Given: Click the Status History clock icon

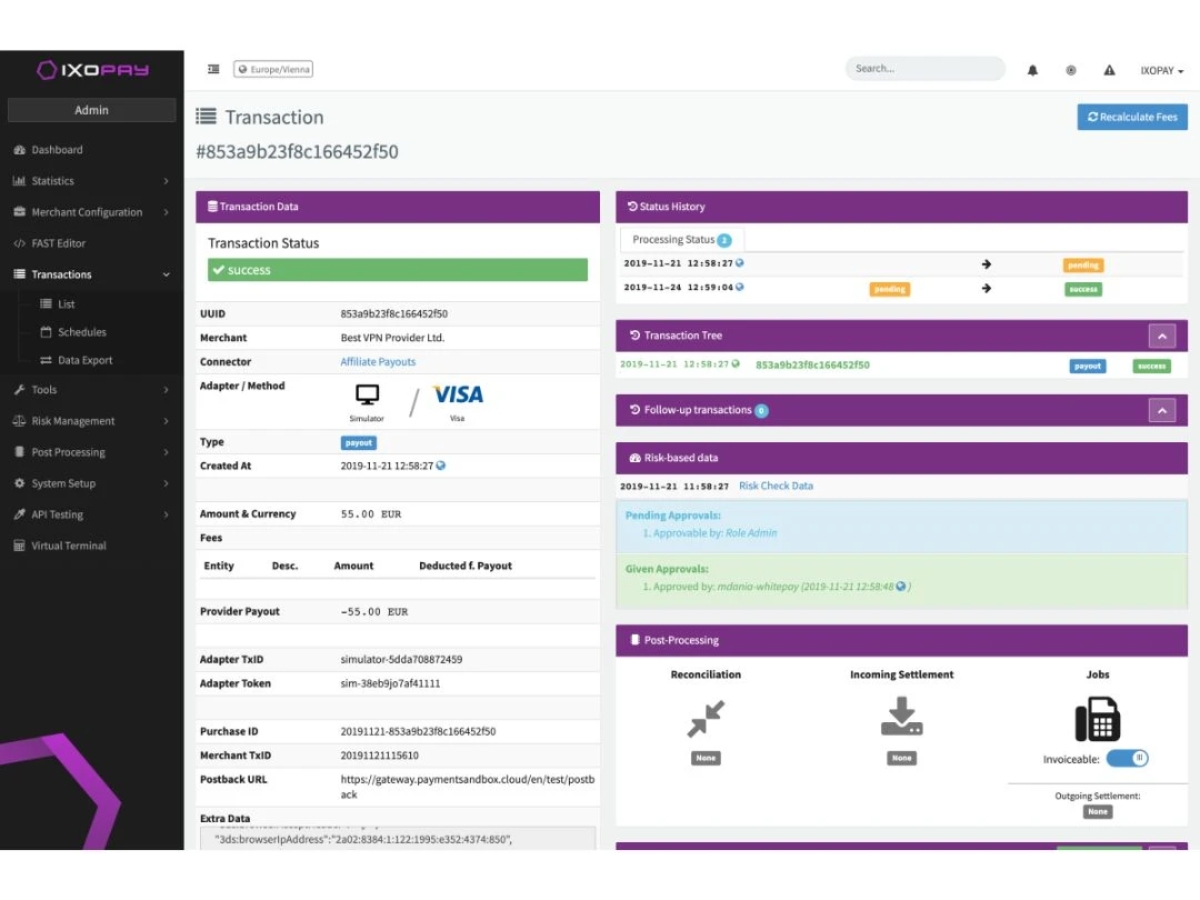Looking at the screenshot, I should tap(632, 207).
